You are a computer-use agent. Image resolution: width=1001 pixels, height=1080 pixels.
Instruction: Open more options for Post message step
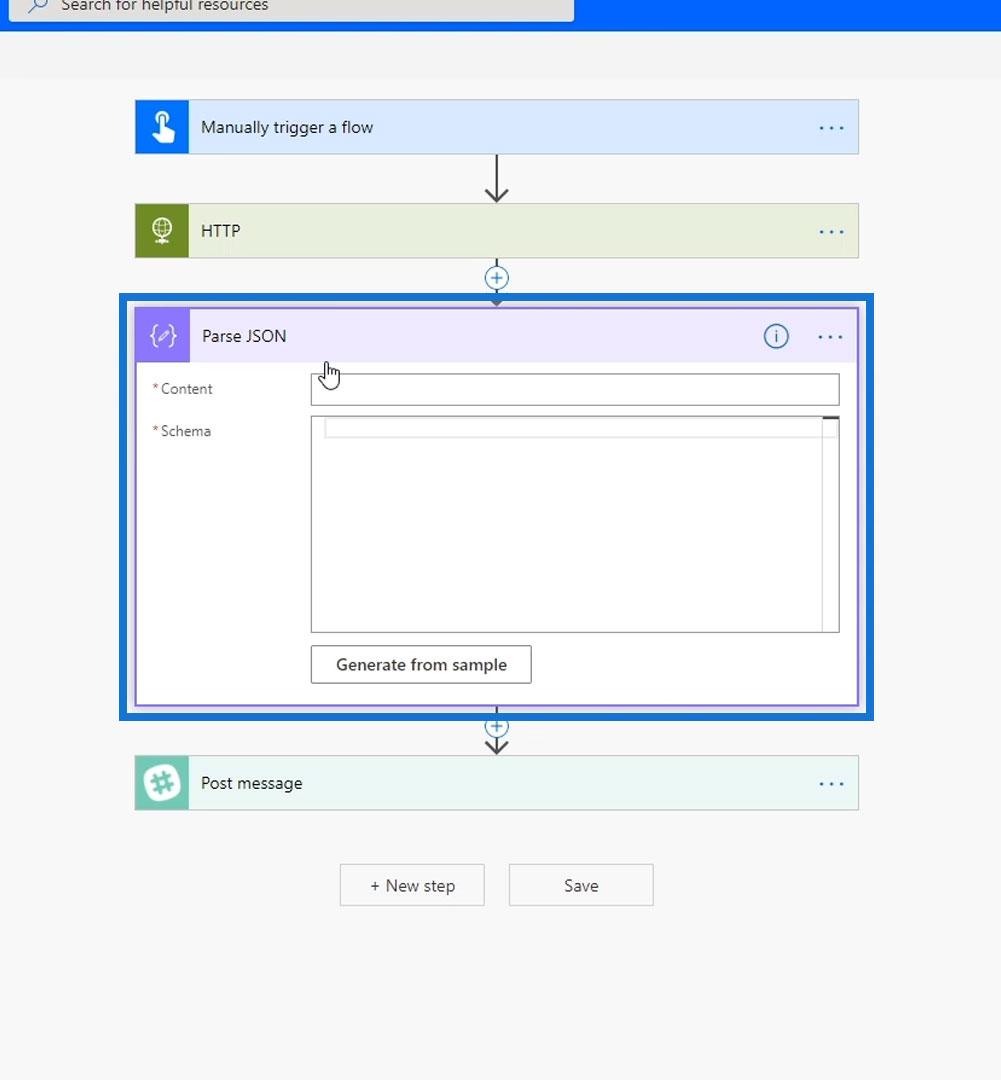[x=831, y=784]
